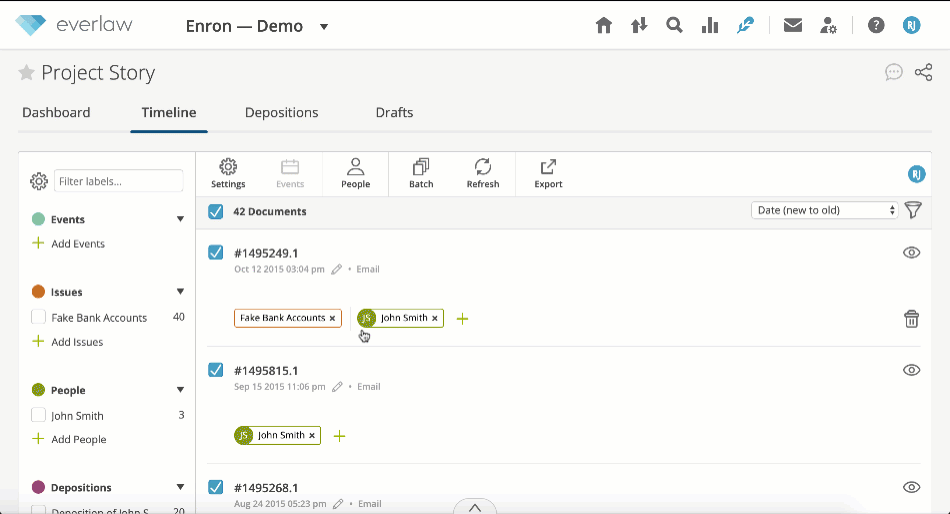
Task: Switch to the Drafts tab
Action: click(x=394, y=113)
